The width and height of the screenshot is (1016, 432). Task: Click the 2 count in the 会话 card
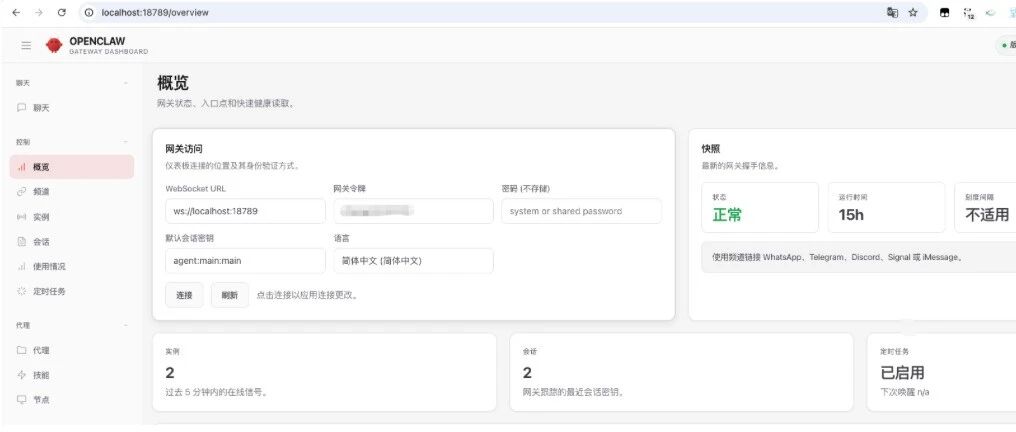[x=527, y=372]
